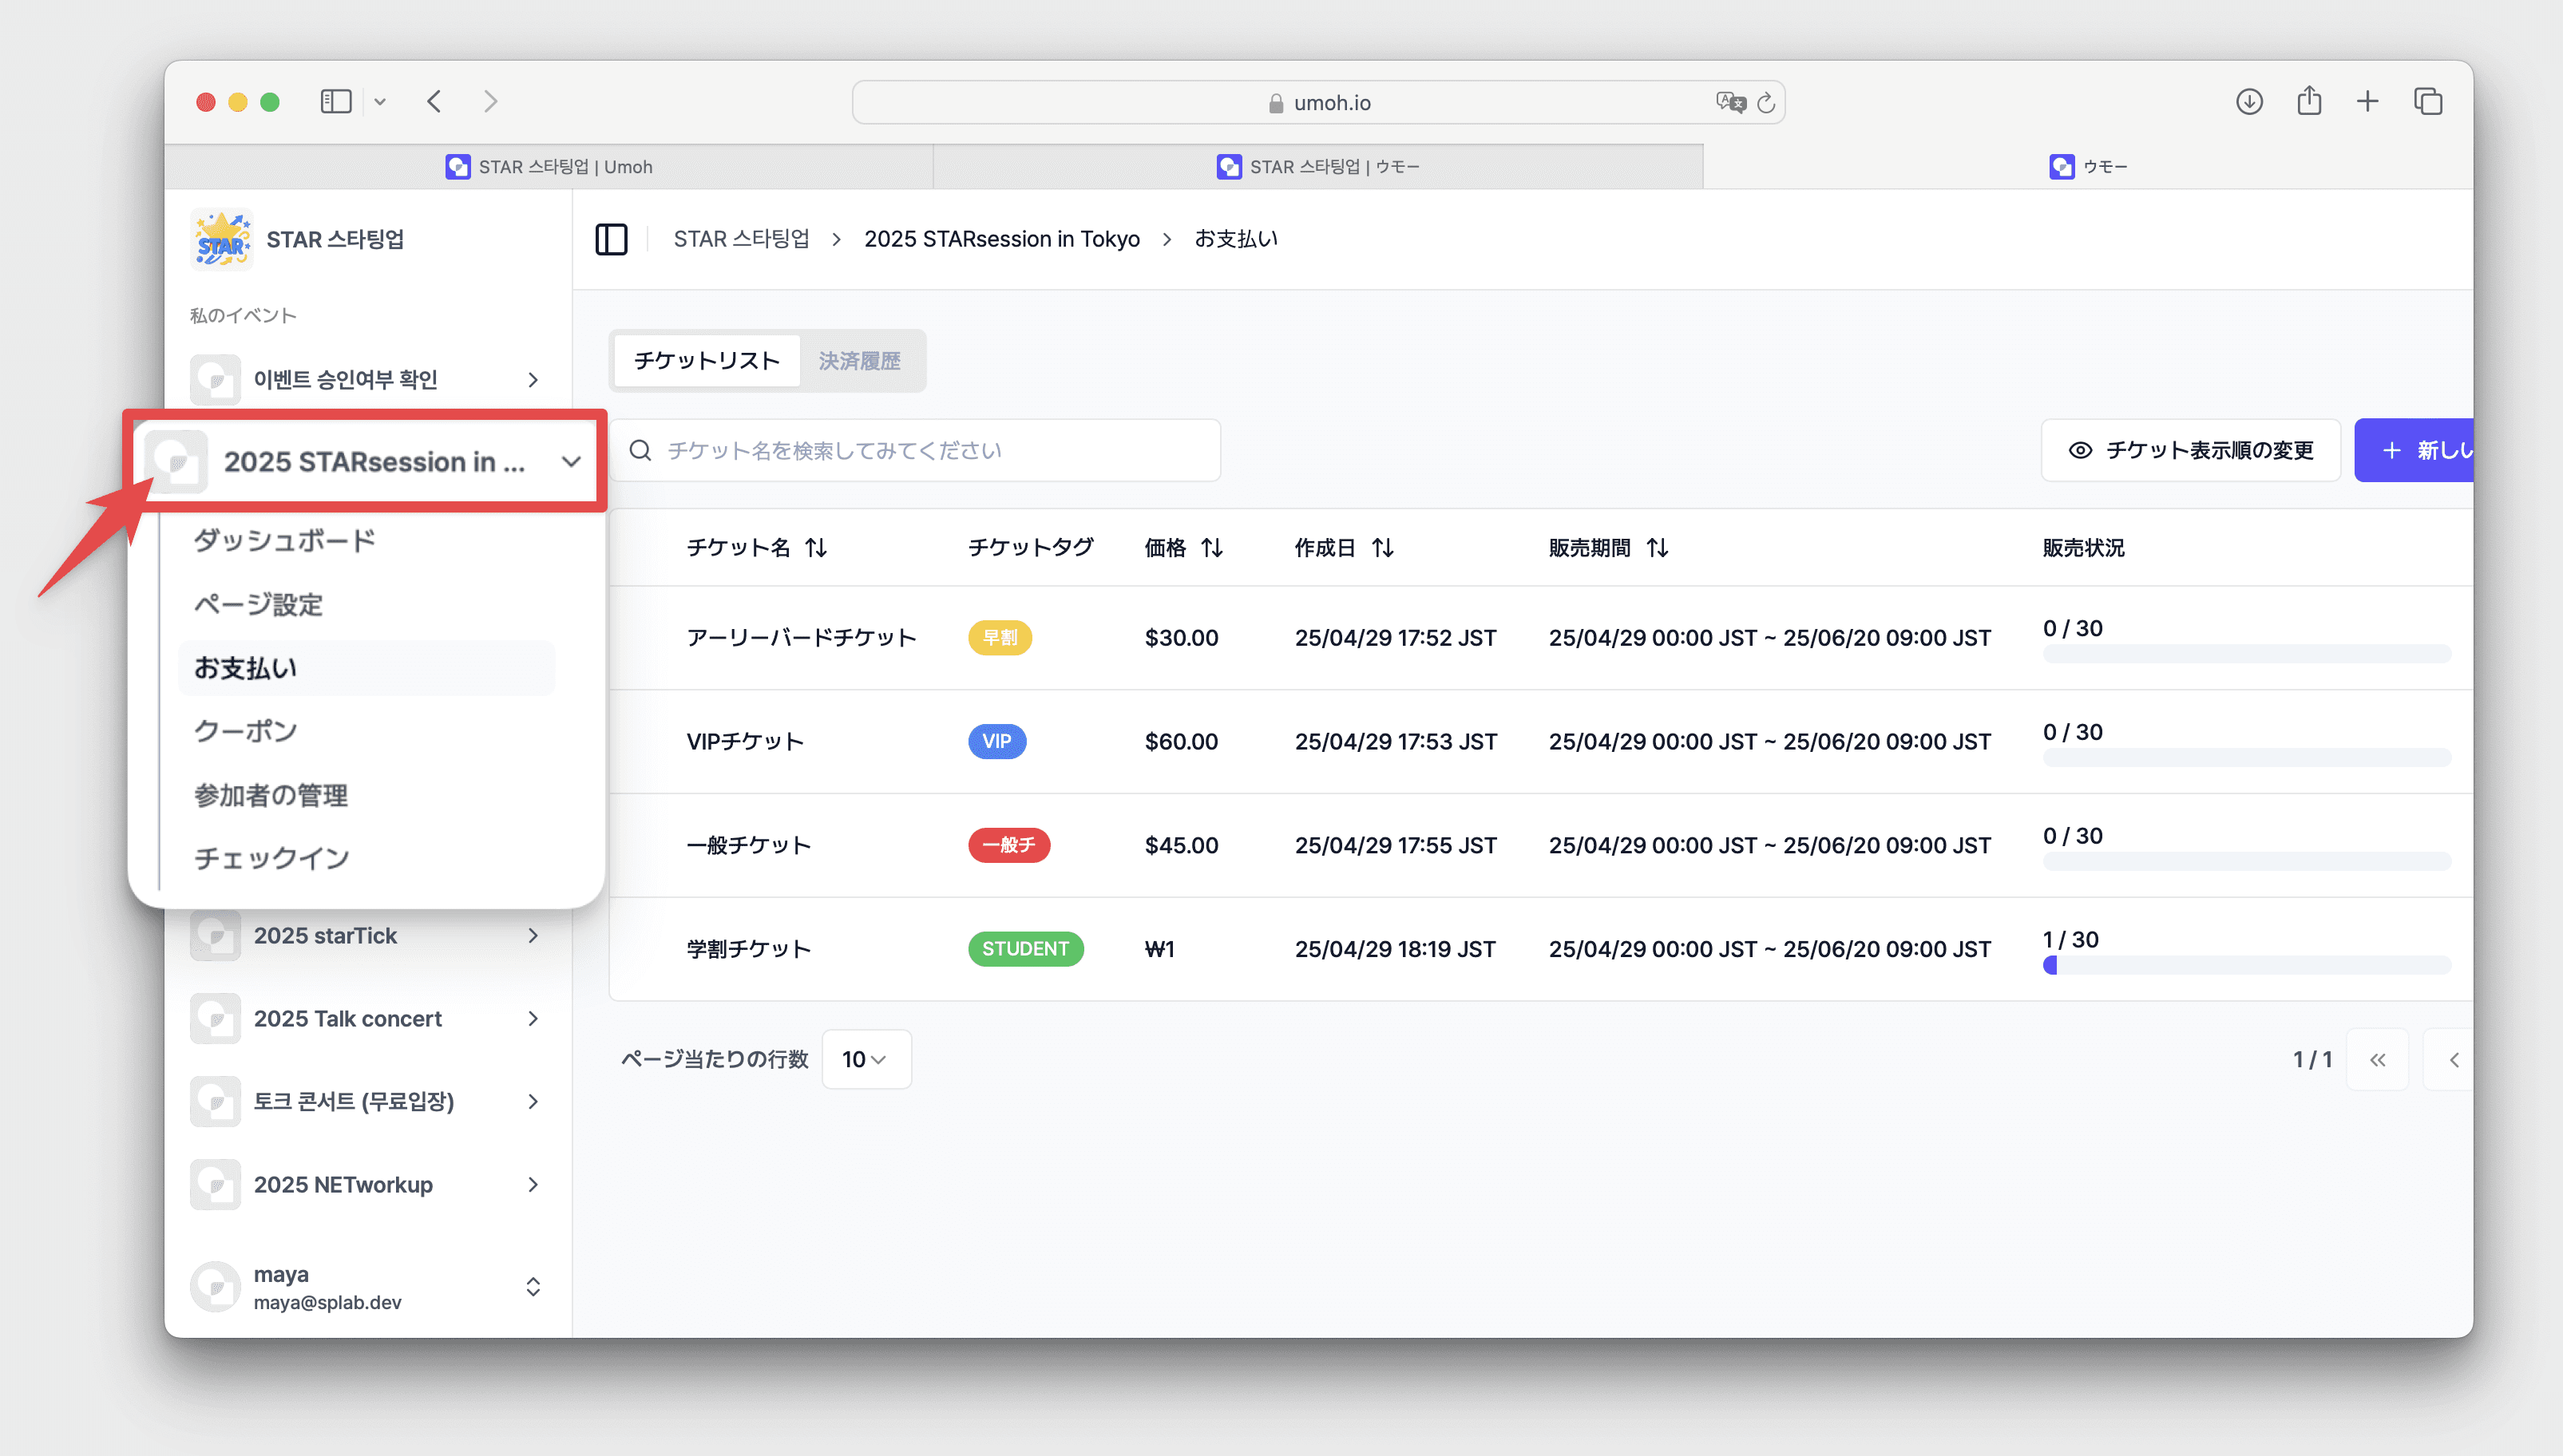Open 参加者の管理 menu item
This screenshot has height=1456, width=2563.
pyautogui.click(x=271, y=795)
